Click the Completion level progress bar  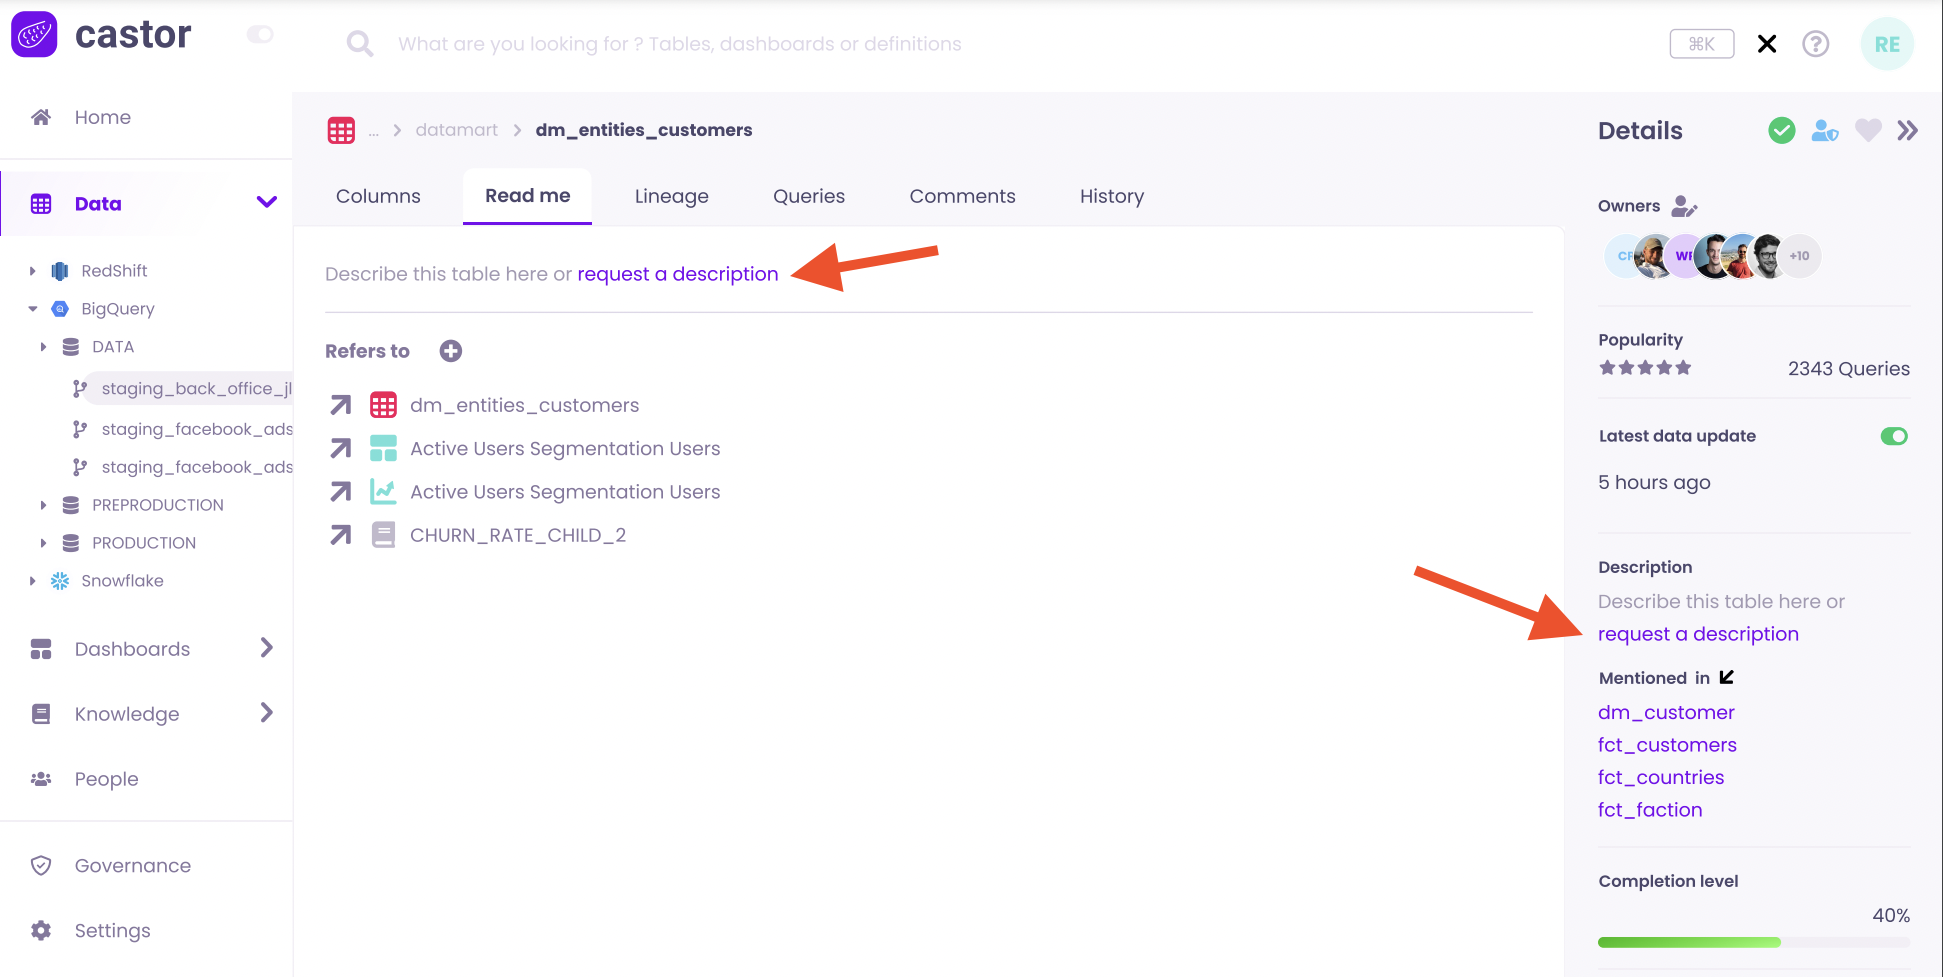(x=1753, y=942)
